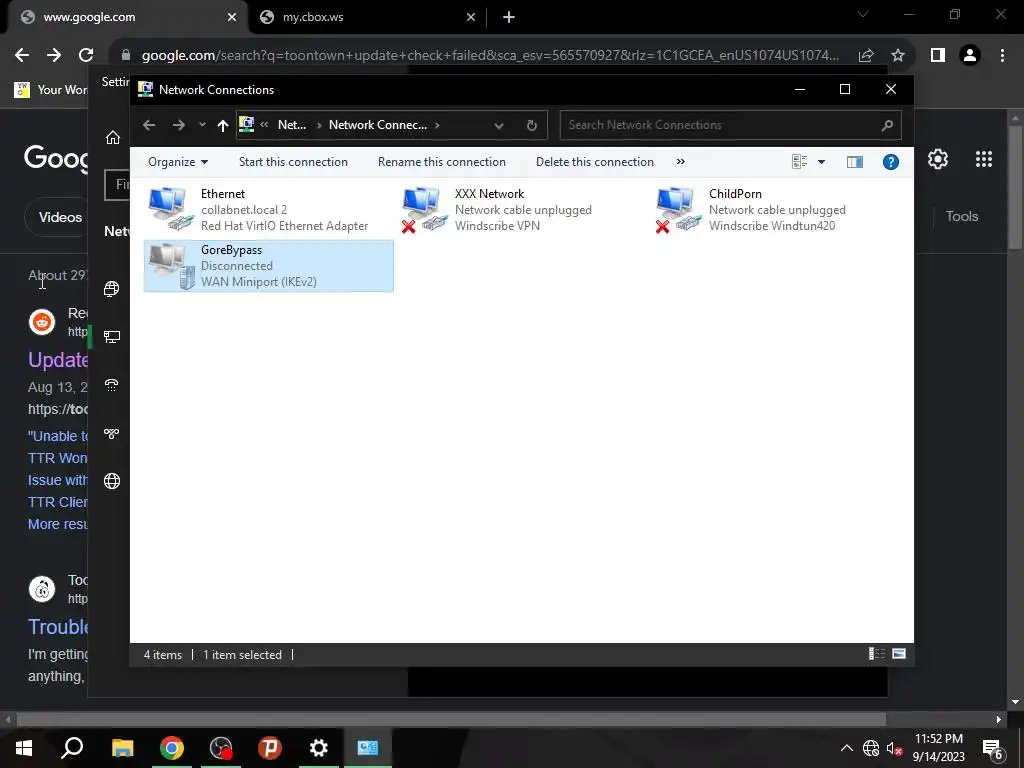
Task: Switch to large icons view in status bar
Action: click(x=899, y=654)
